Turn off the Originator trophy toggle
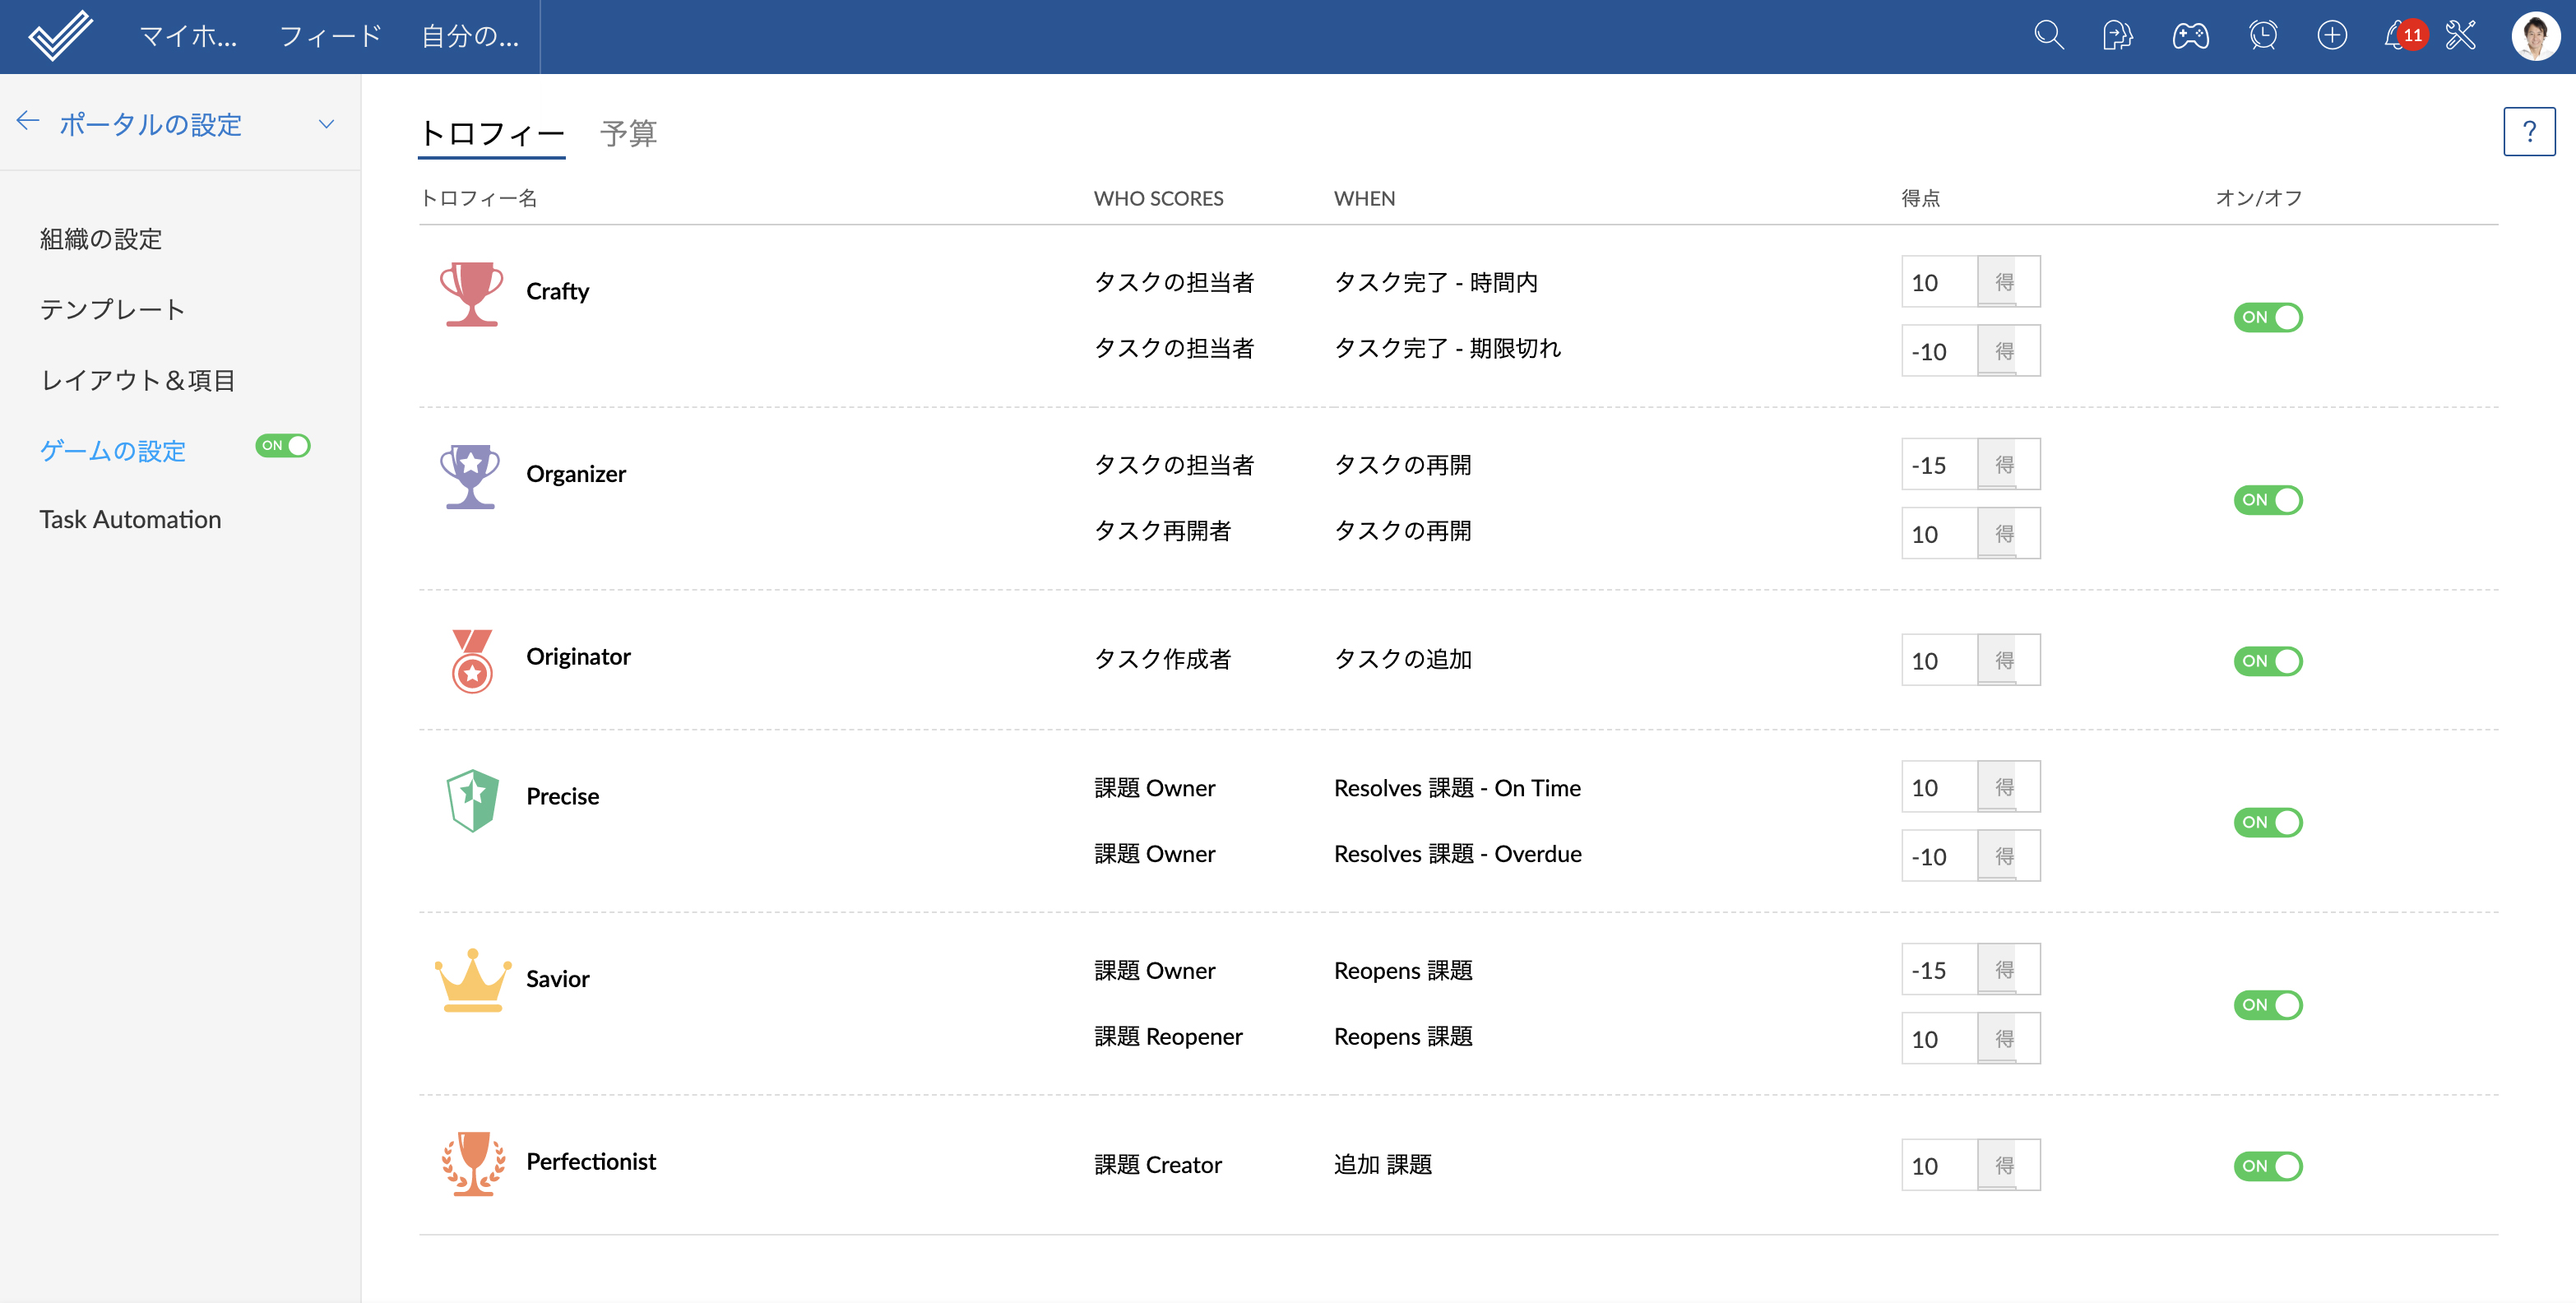The width and height of the screenshot is (2576, 1303). coord(2267,661)
